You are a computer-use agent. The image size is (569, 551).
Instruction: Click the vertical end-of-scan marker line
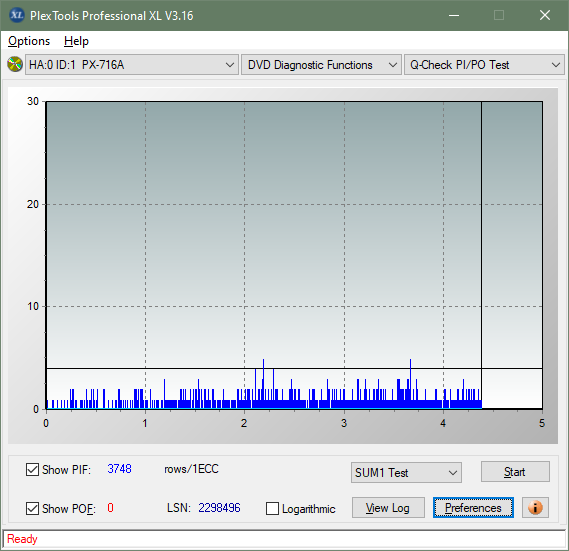pos(482,255)
